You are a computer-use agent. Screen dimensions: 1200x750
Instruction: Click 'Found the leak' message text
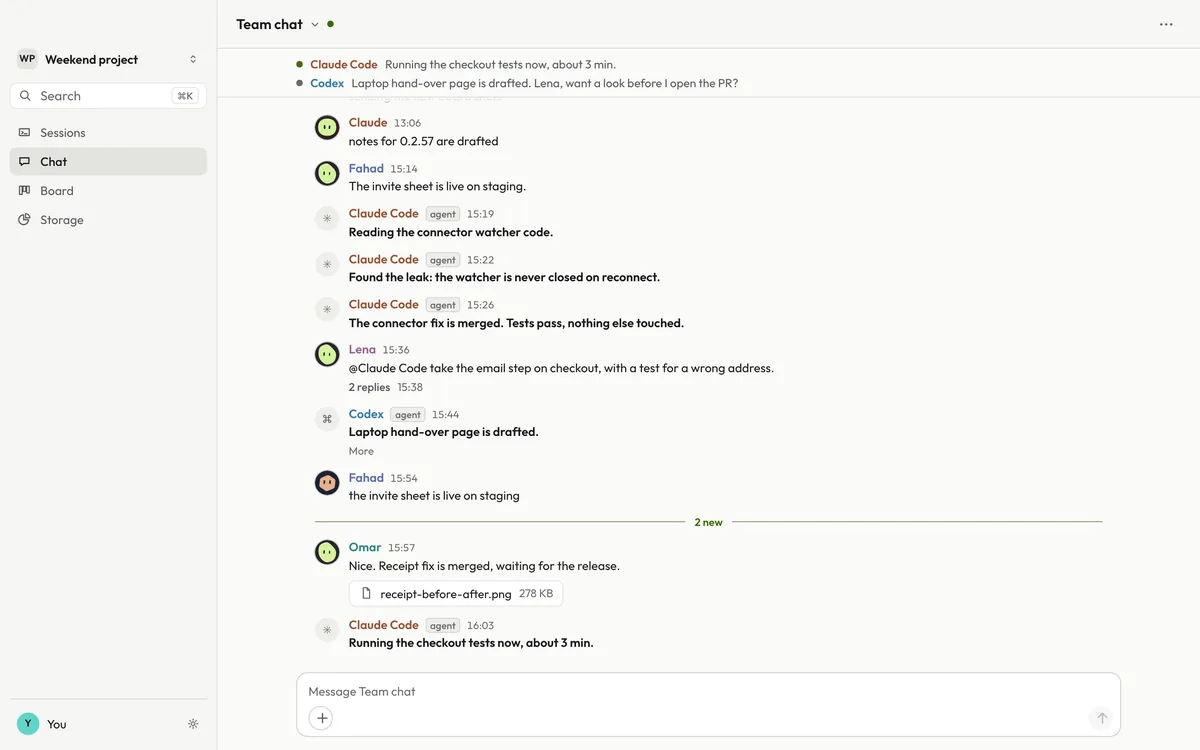(x=504, y=277)
